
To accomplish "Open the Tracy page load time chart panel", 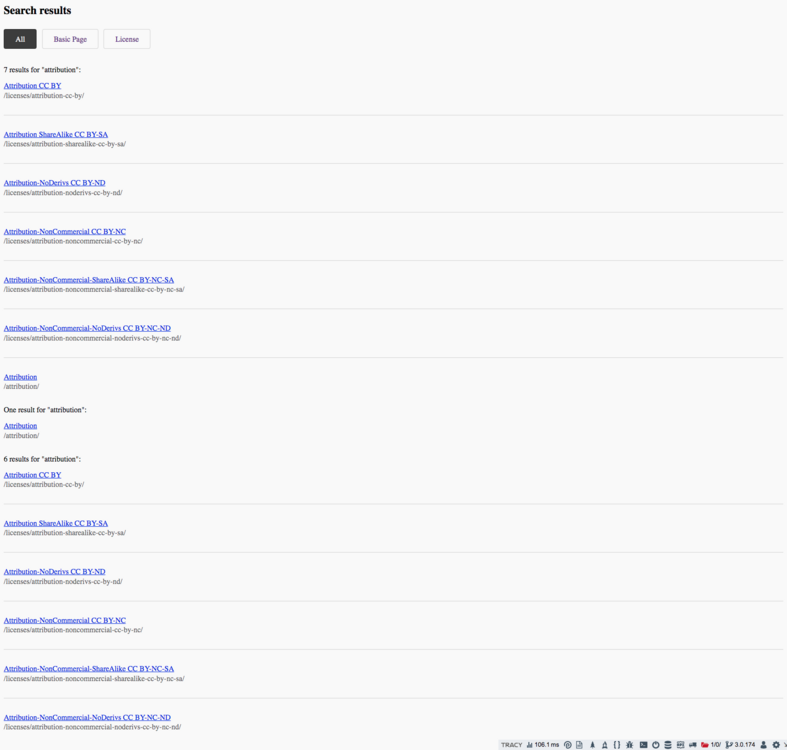I will (x=543, y=745).
